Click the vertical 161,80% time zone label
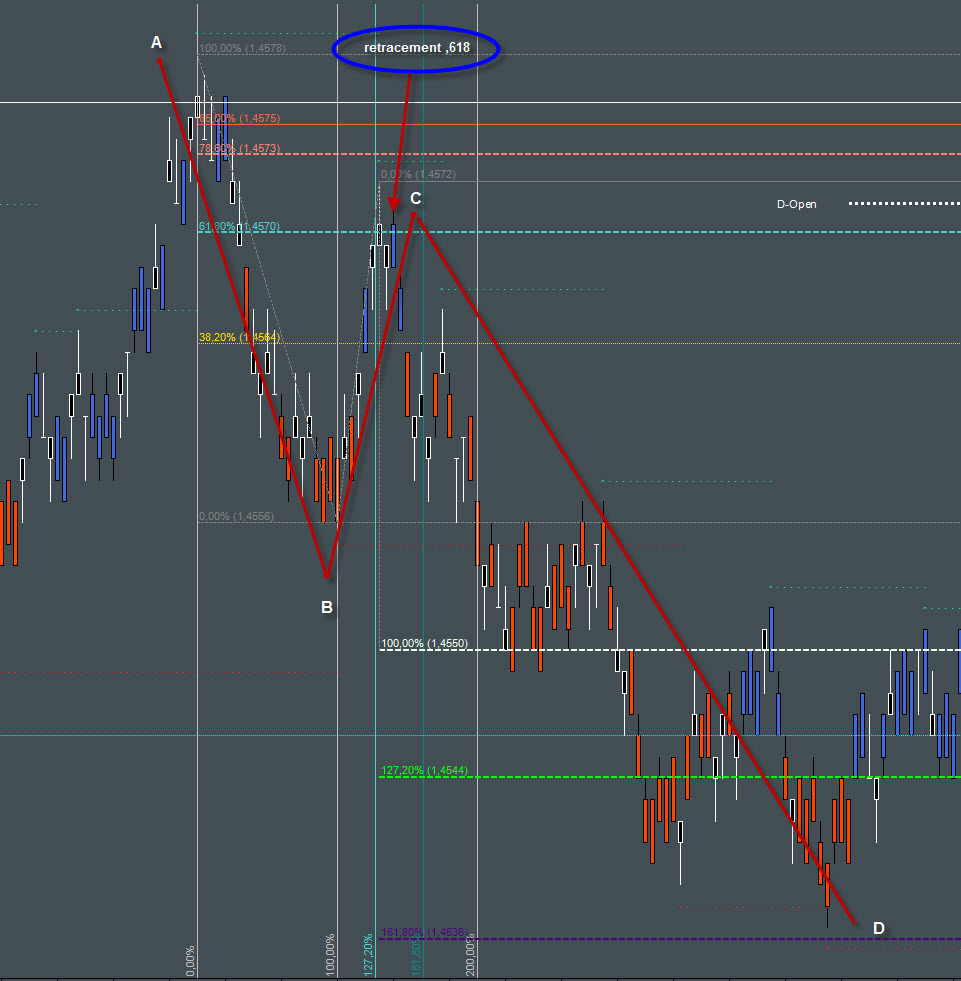The width and height of the screenshot is (961, 981). 416,955
